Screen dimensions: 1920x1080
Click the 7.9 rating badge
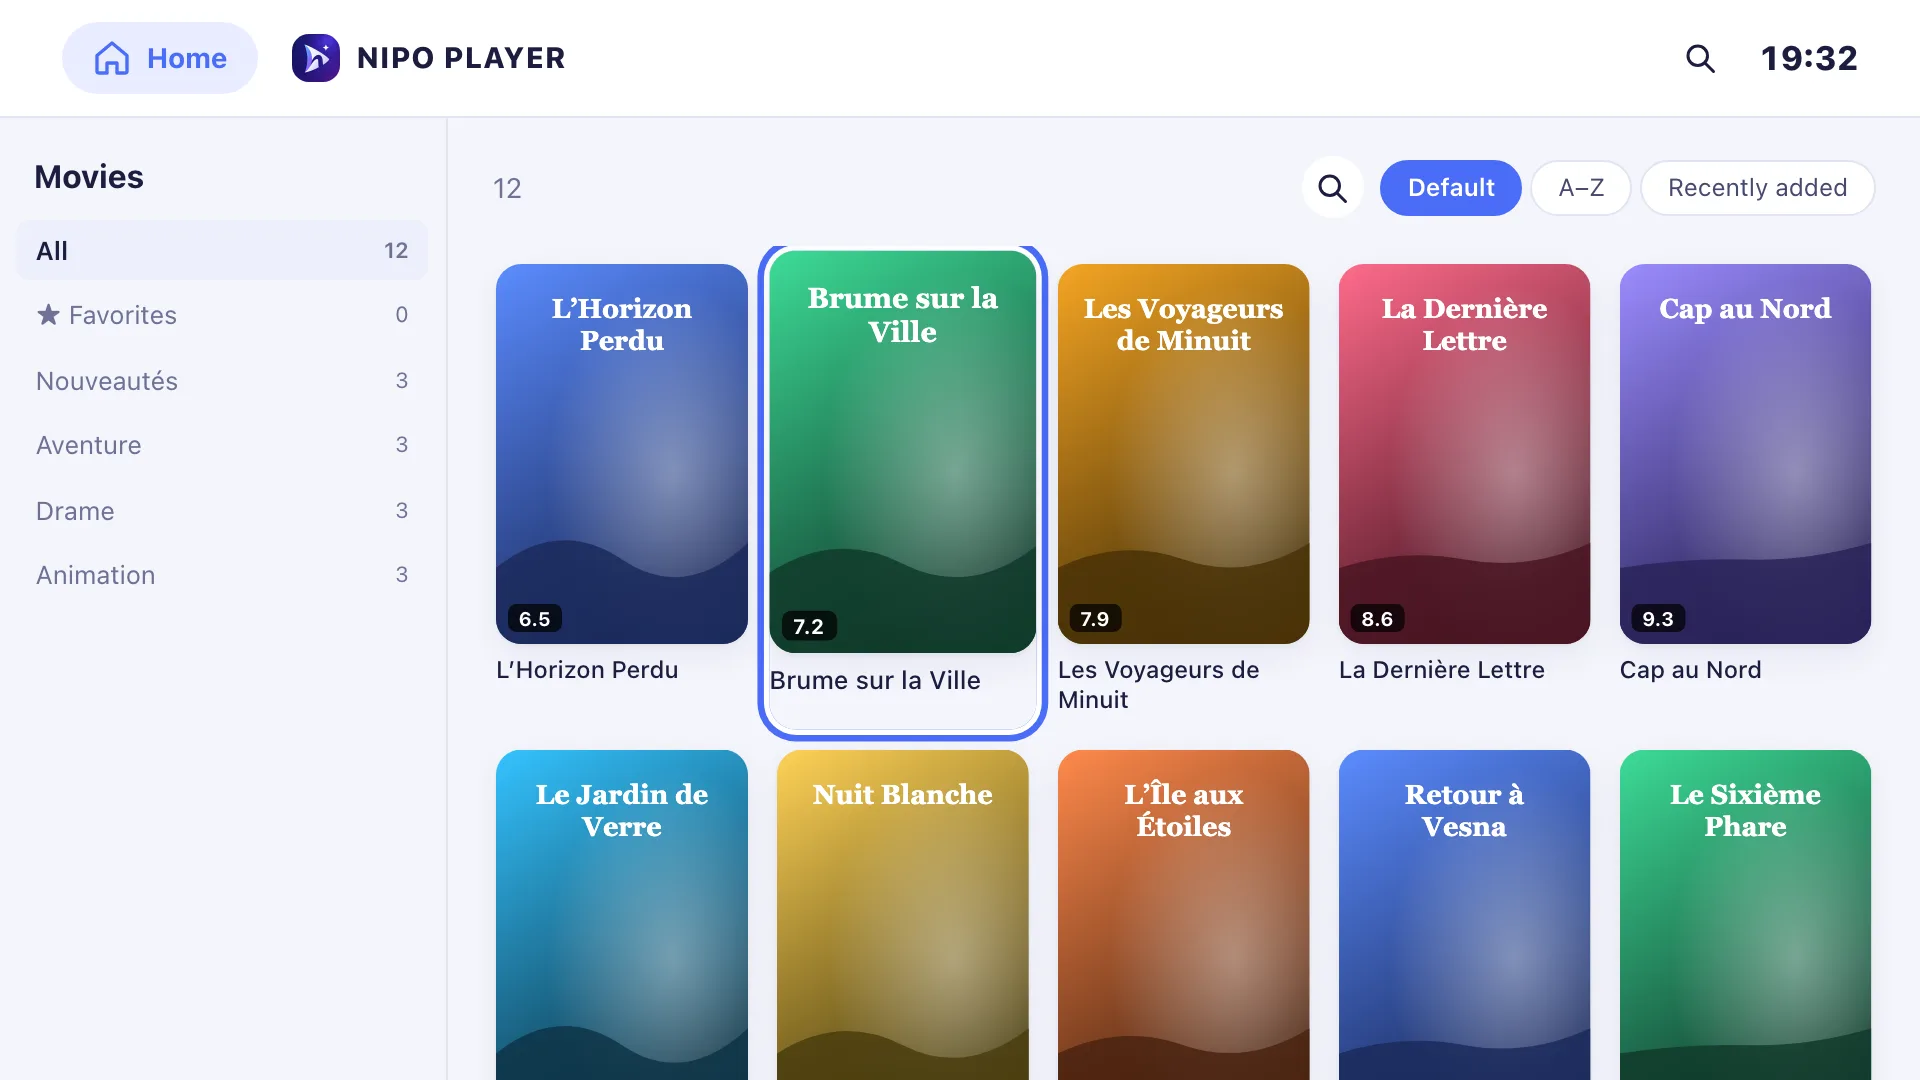pyautogui.click(x=1094, y=619)
